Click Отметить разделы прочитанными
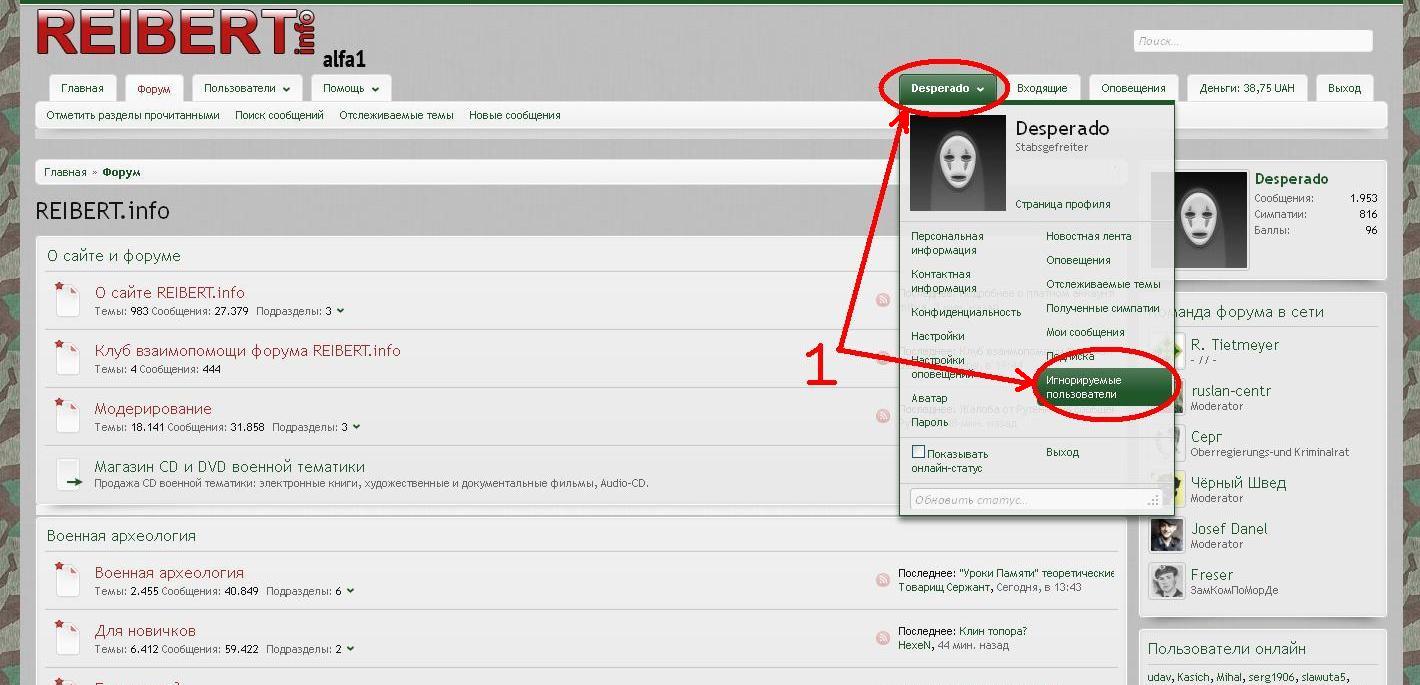Viewport: 1420px width, 685px height. point(132,115)
